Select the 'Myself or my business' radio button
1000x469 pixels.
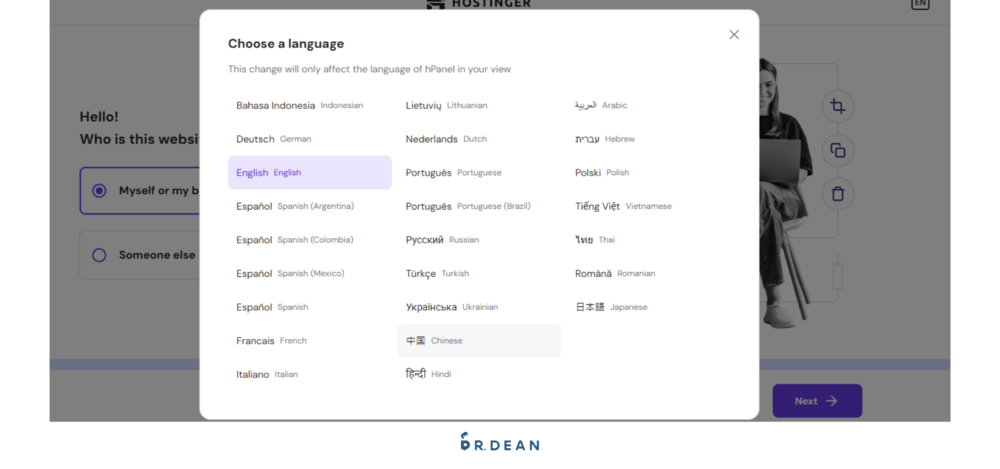point(99,191)
